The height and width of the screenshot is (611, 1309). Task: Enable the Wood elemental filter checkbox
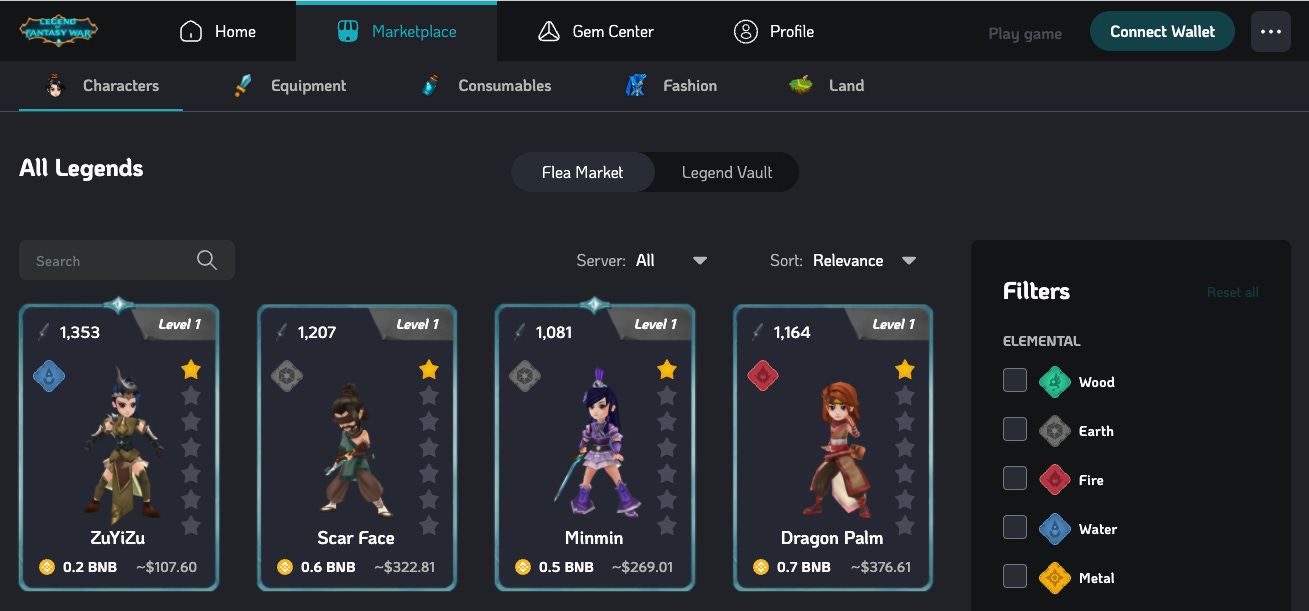[x=1015, y=381]
